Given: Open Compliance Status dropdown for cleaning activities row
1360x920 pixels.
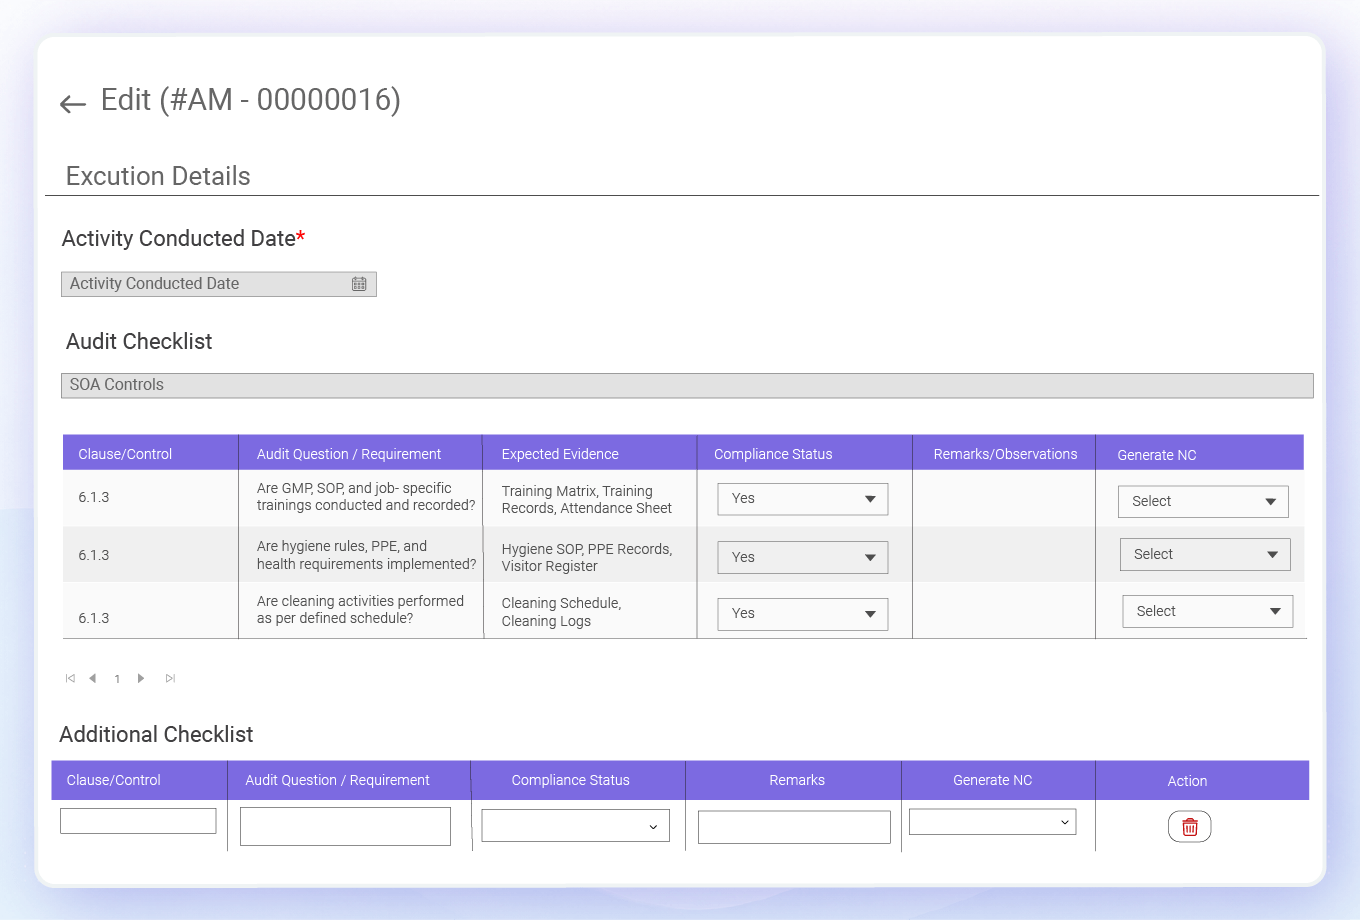Looking at the screenshot, I should (x=803, y=614).
